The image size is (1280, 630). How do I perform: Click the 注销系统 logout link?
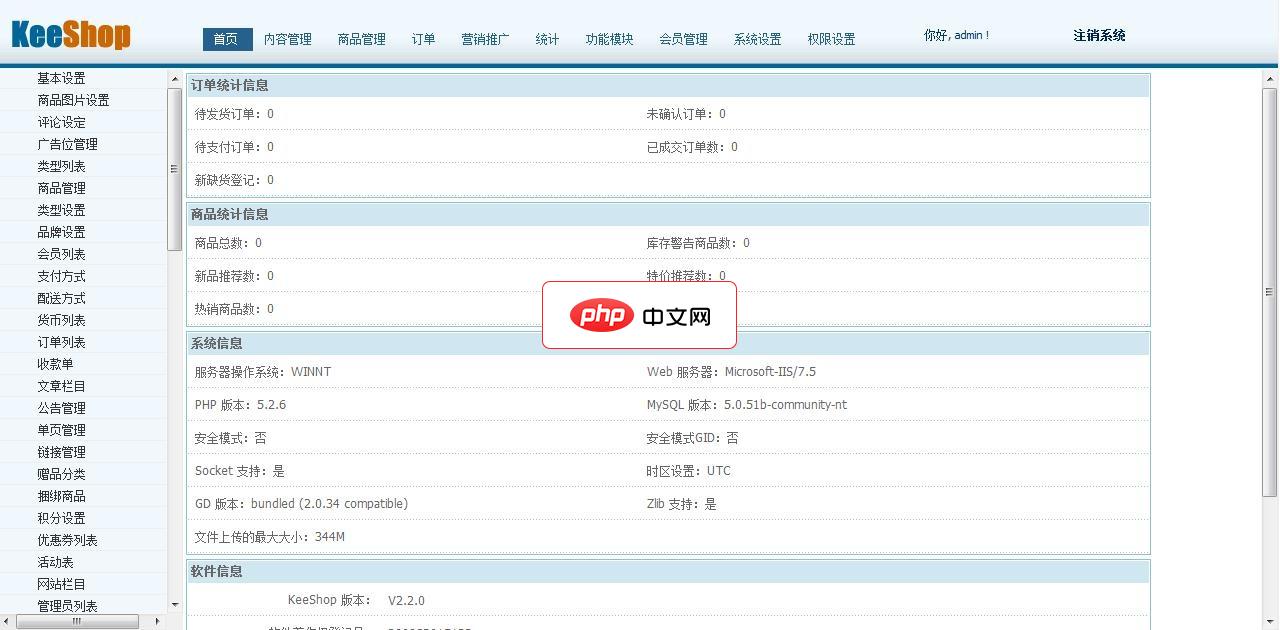(1098, 34)
